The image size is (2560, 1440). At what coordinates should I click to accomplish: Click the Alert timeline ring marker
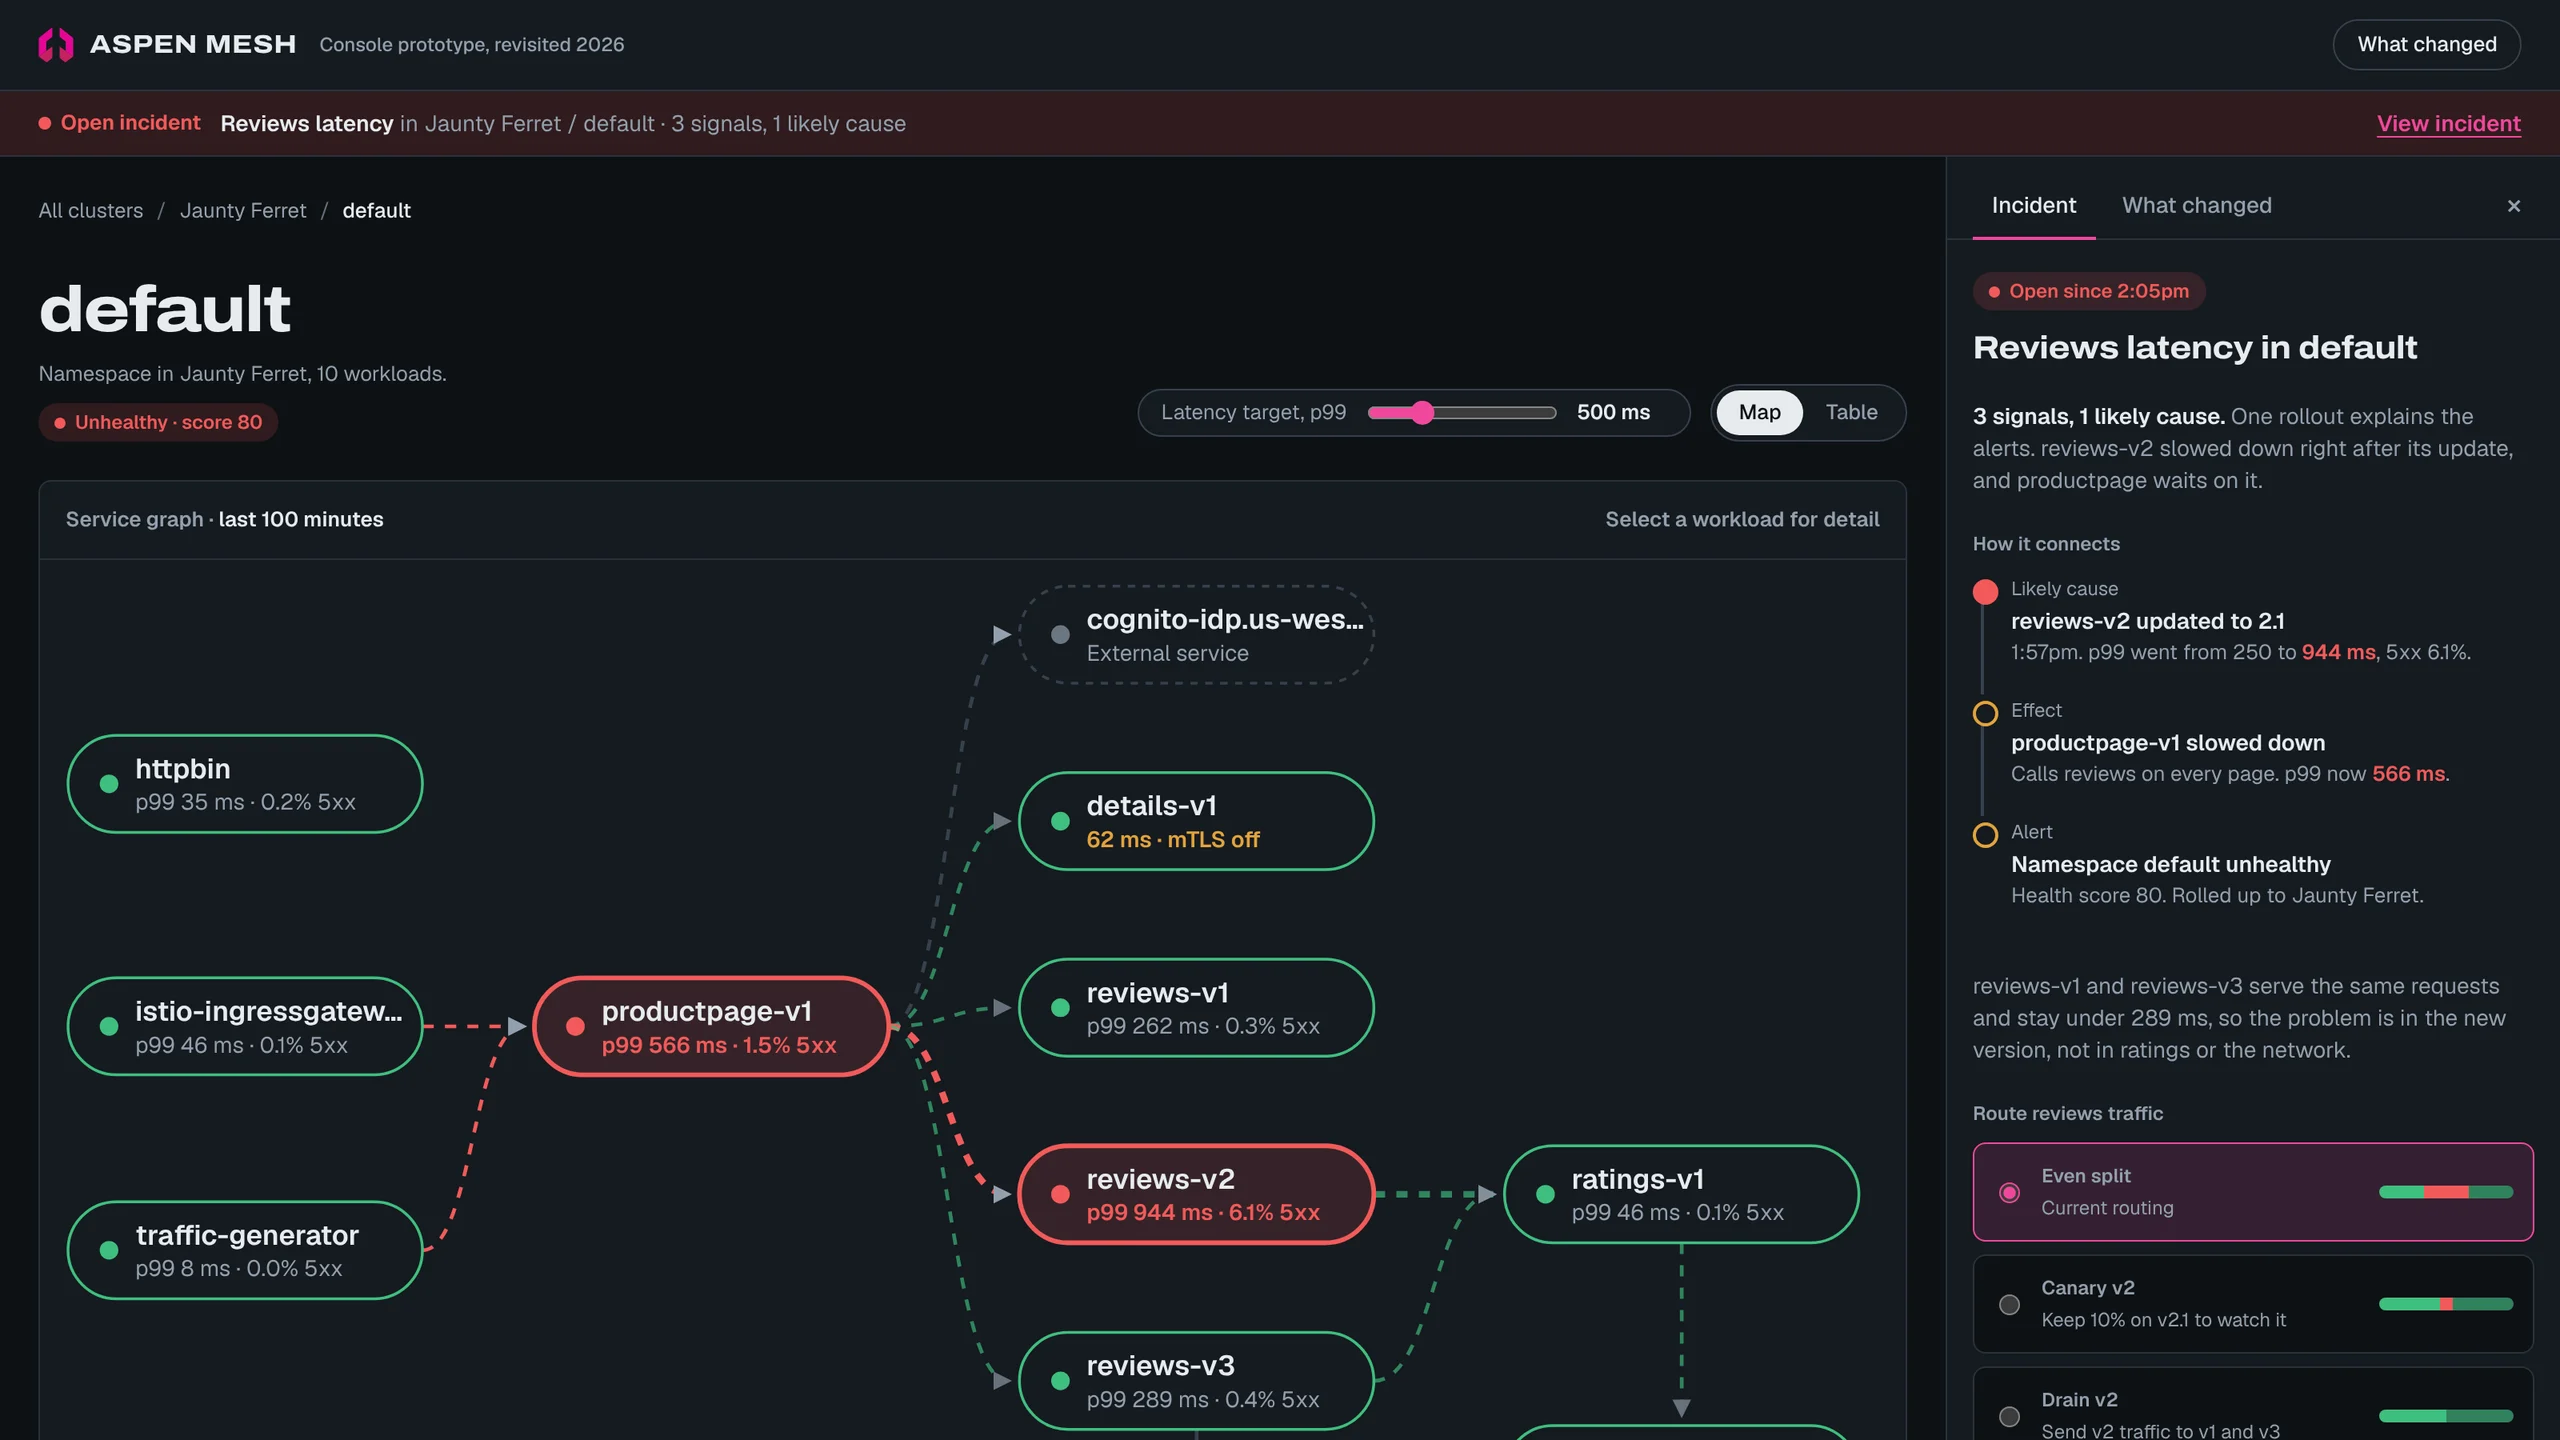tap(1985, 835)
